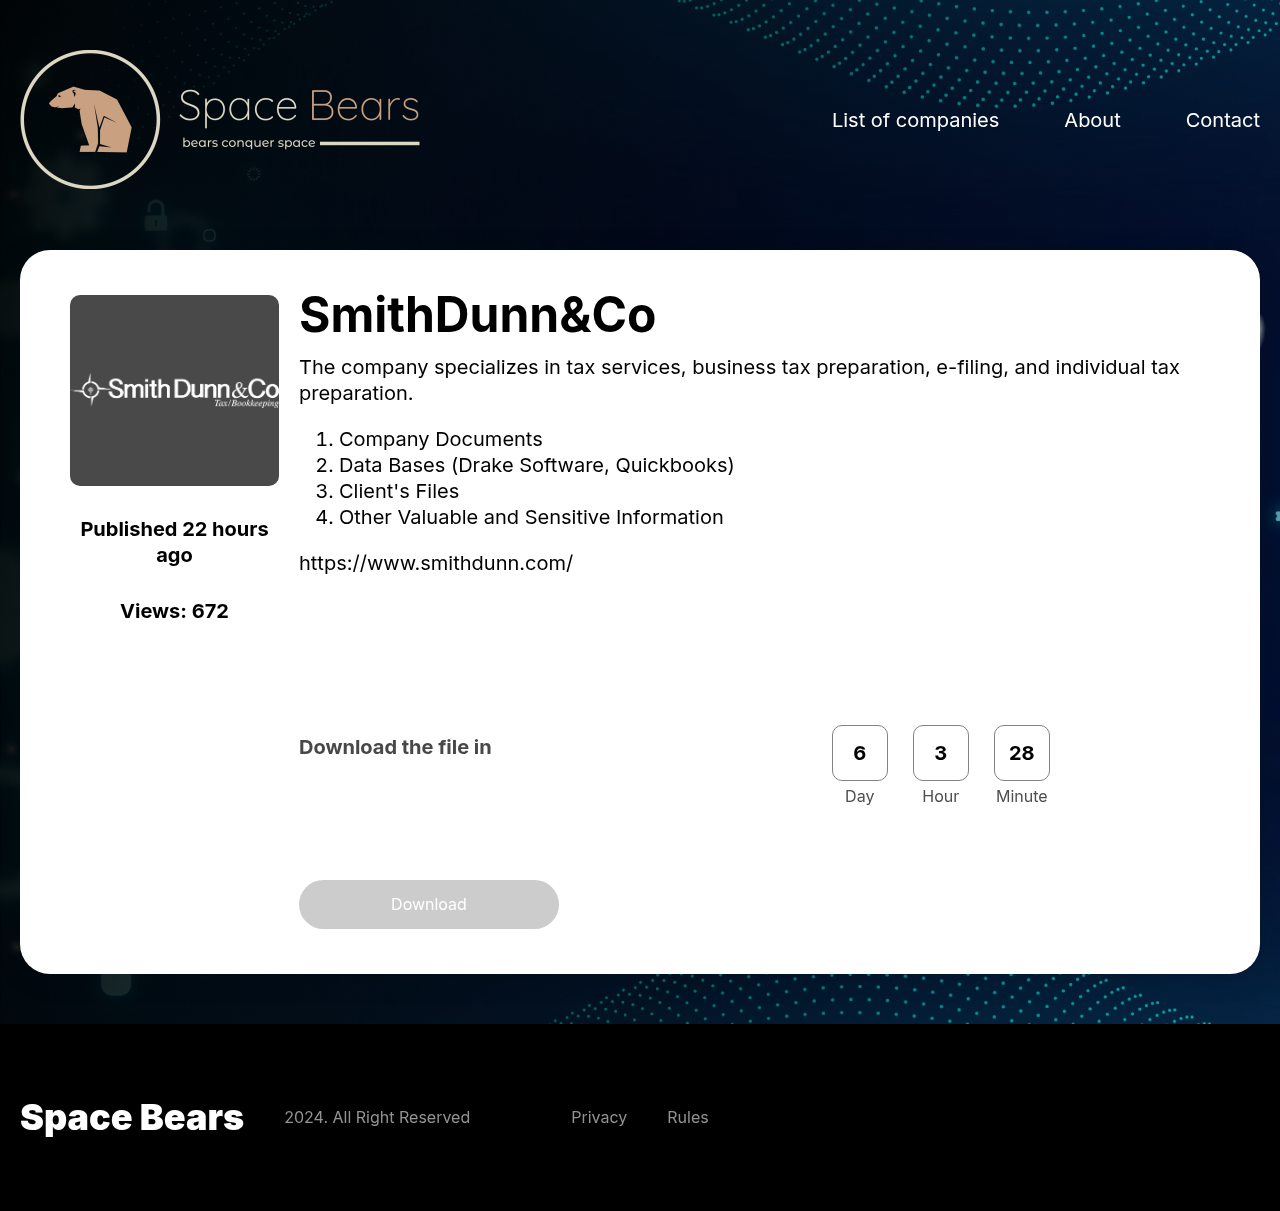Click the SmithDunn&Co logo thumbnail
This screenshot has height=1211, width=1280.
pos(174,390)
